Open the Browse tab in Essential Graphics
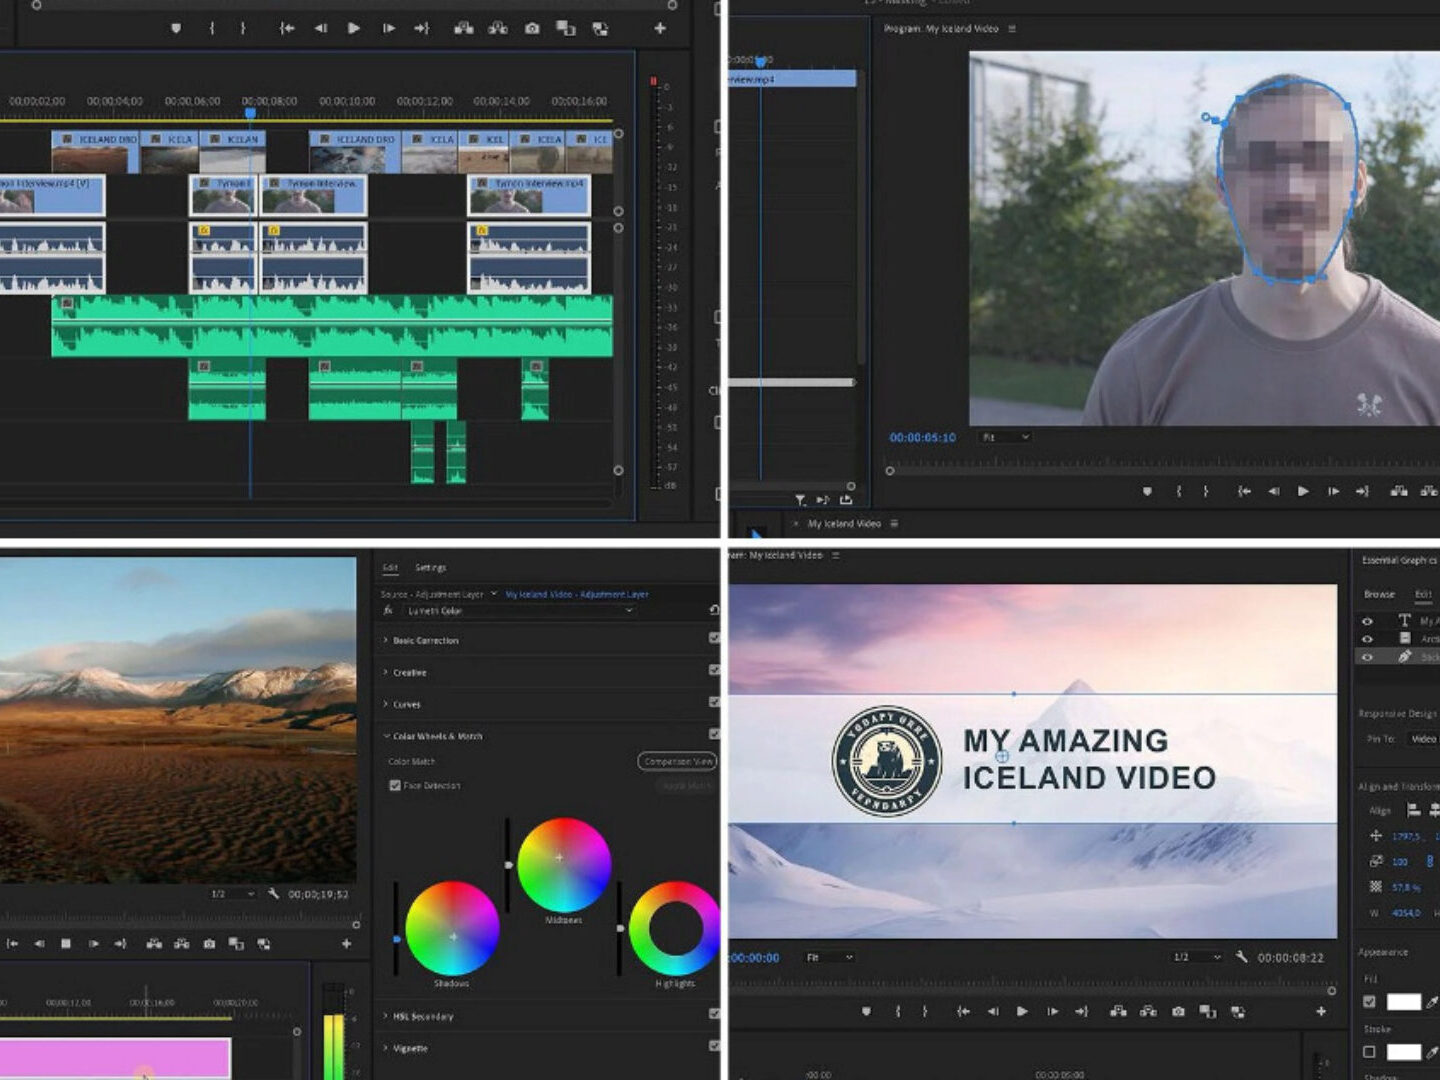Viewport: 1440px width, 1080px height. [x=1379, y=594]
